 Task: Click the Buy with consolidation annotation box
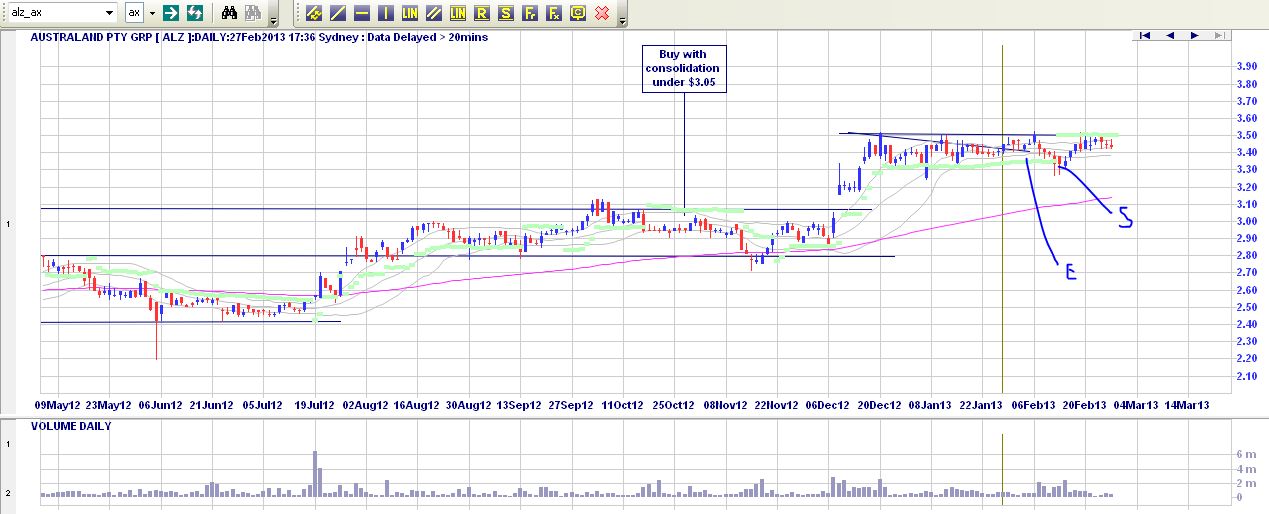pos(684,68)
